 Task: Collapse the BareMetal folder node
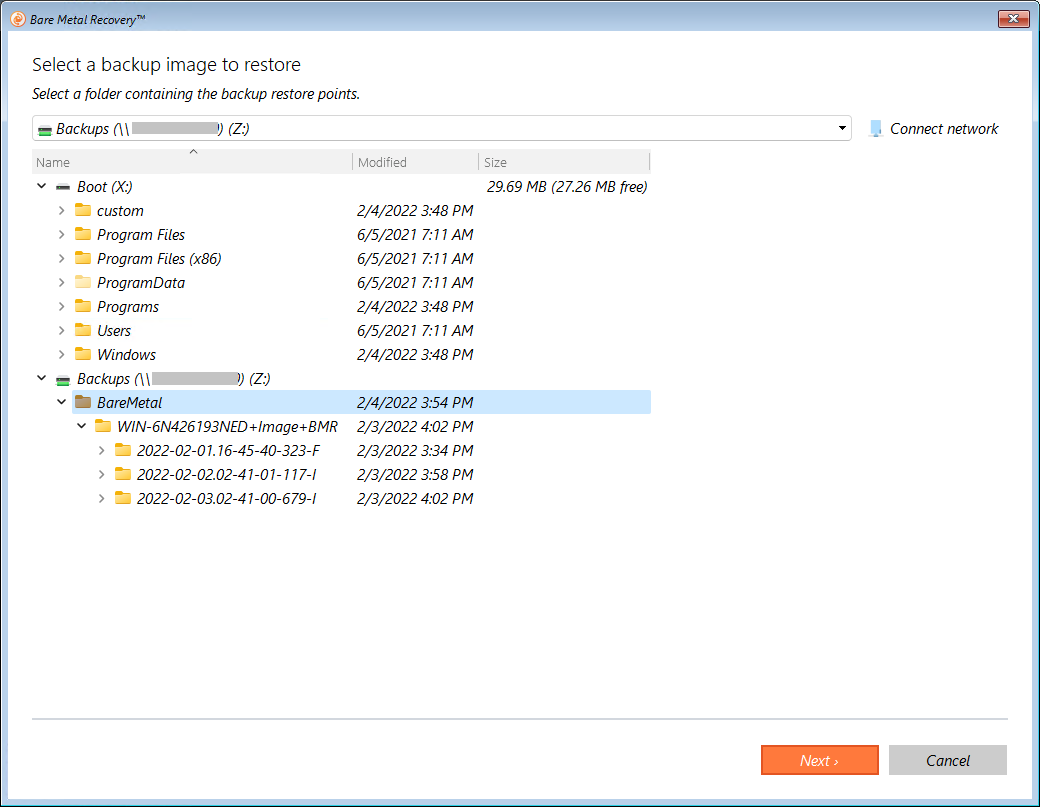tap(61, 403)
